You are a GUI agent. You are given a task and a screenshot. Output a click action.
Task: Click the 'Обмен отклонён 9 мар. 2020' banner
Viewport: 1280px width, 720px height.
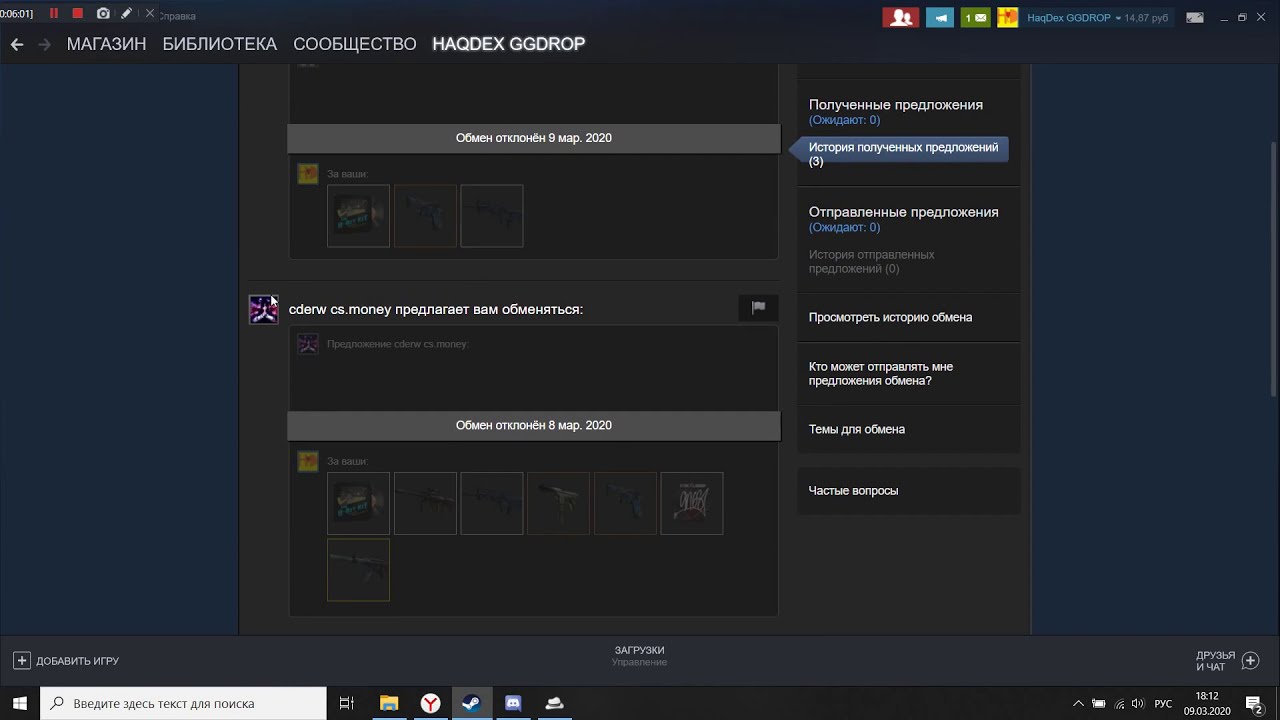tap(533, 138)
